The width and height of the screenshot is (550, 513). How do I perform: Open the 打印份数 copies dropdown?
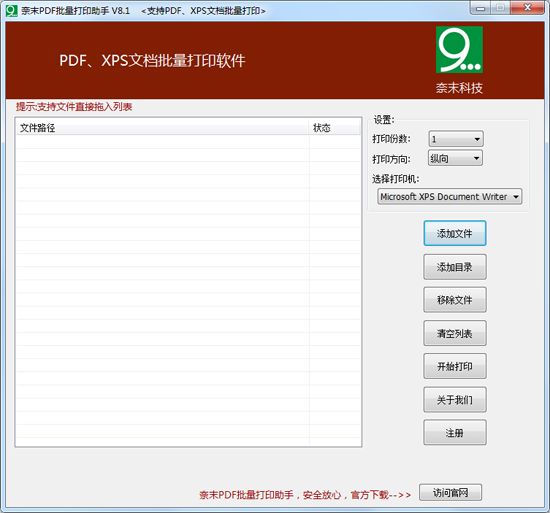[456, 139]
